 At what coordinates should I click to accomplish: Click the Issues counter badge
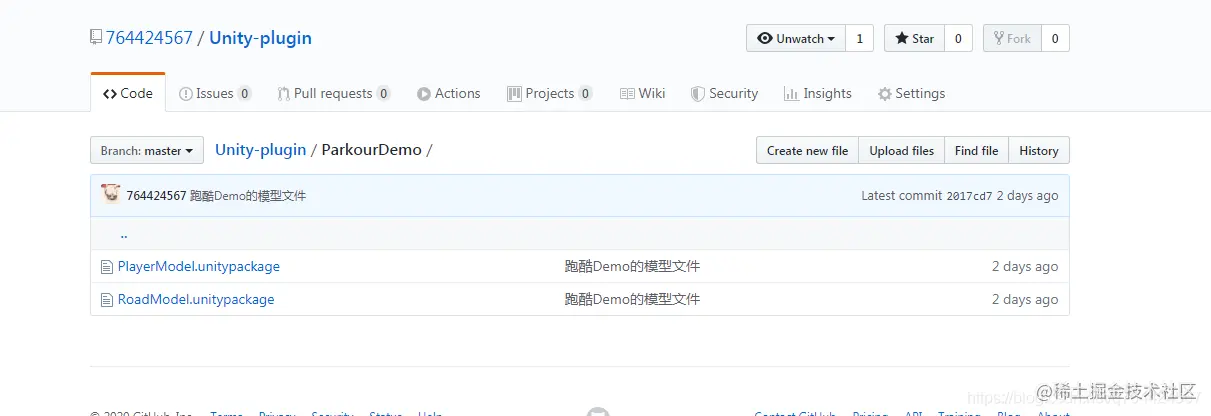pos(245,94)
